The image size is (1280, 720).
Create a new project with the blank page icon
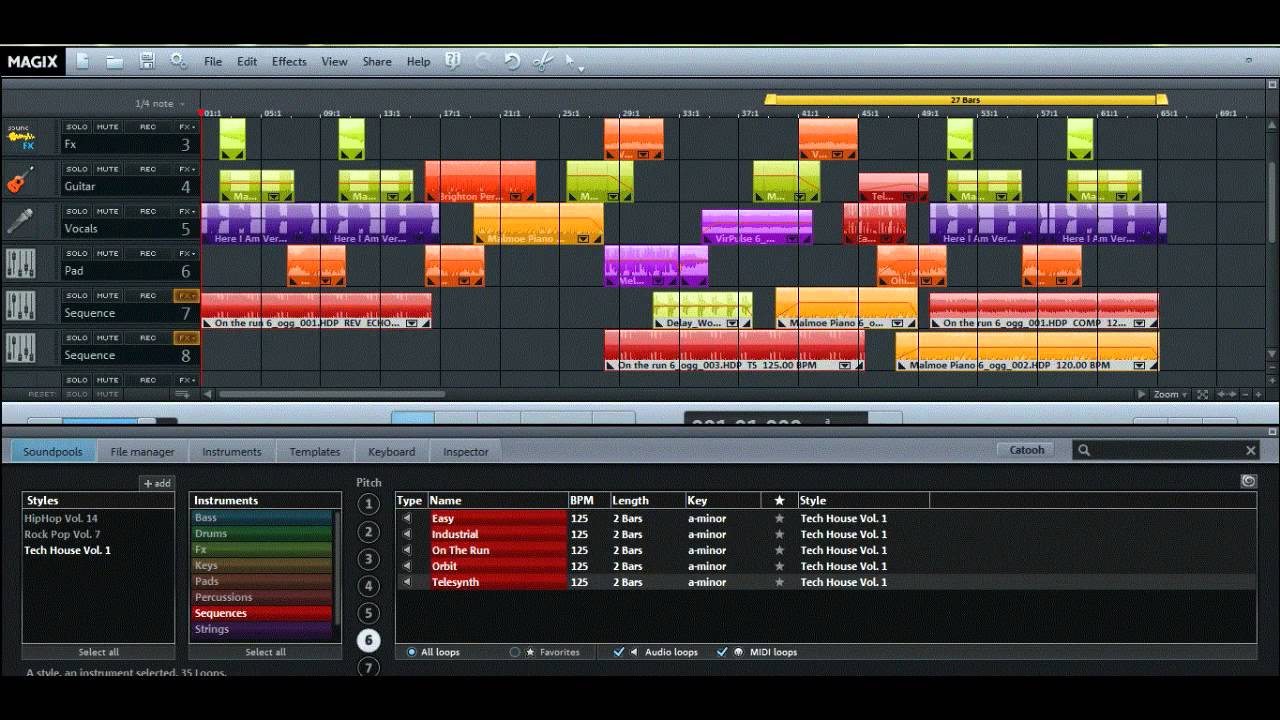[x=83, y=61]
